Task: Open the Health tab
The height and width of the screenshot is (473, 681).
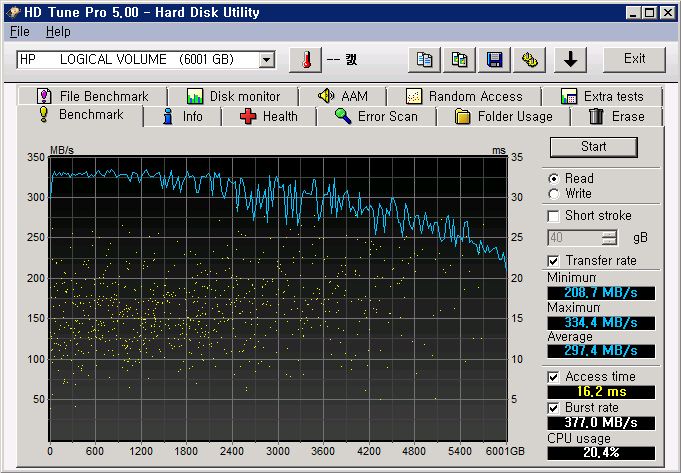Action: [x=269, y=116]
